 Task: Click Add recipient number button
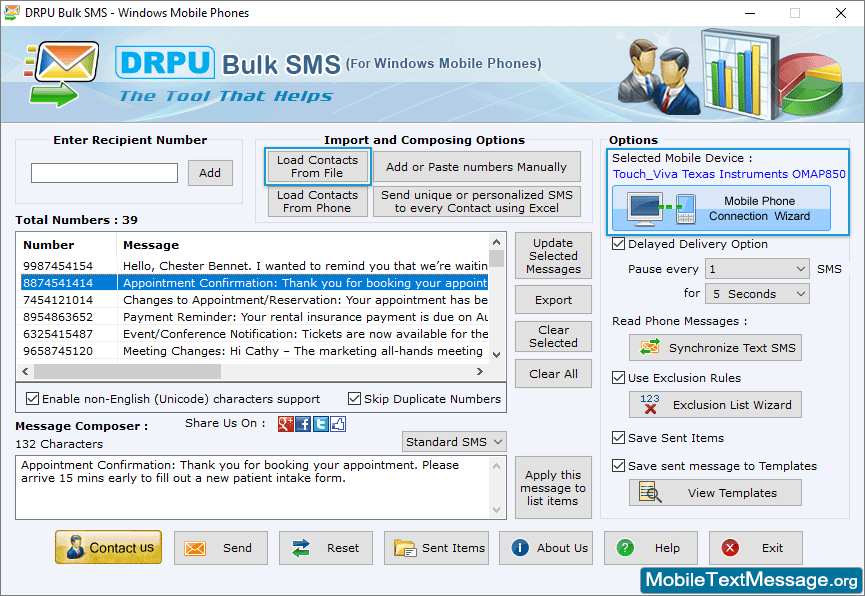210,173
